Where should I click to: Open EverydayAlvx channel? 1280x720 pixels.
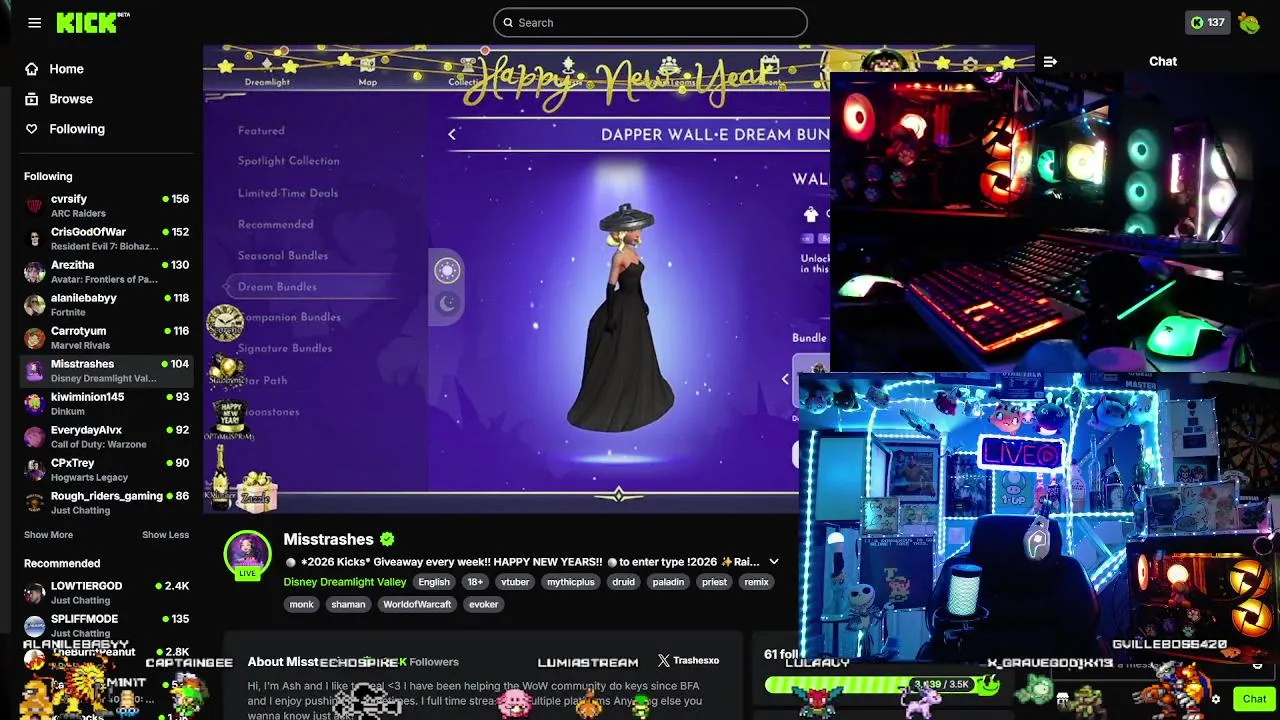[x=106, y=436]
